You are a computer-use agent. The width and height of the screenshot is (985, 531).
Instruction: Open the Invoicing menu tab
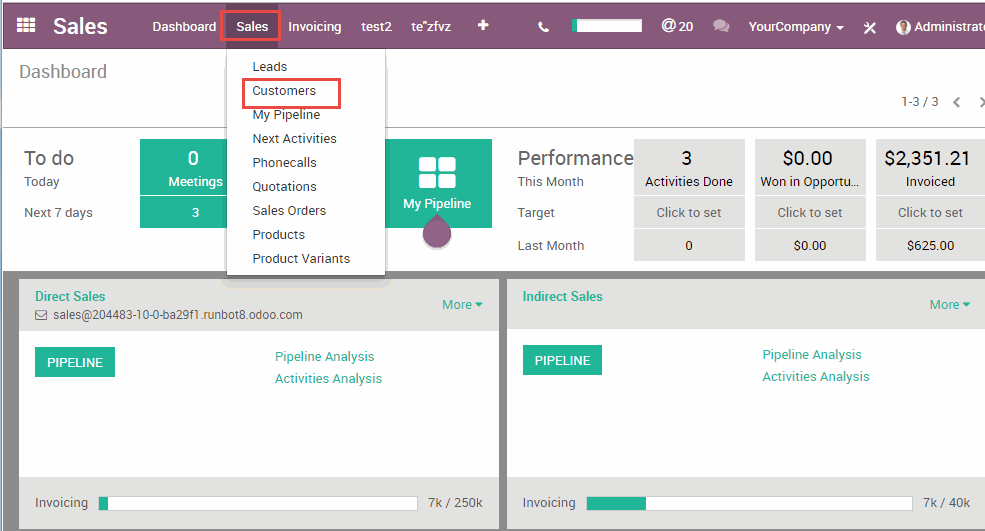tap(314, 27)
